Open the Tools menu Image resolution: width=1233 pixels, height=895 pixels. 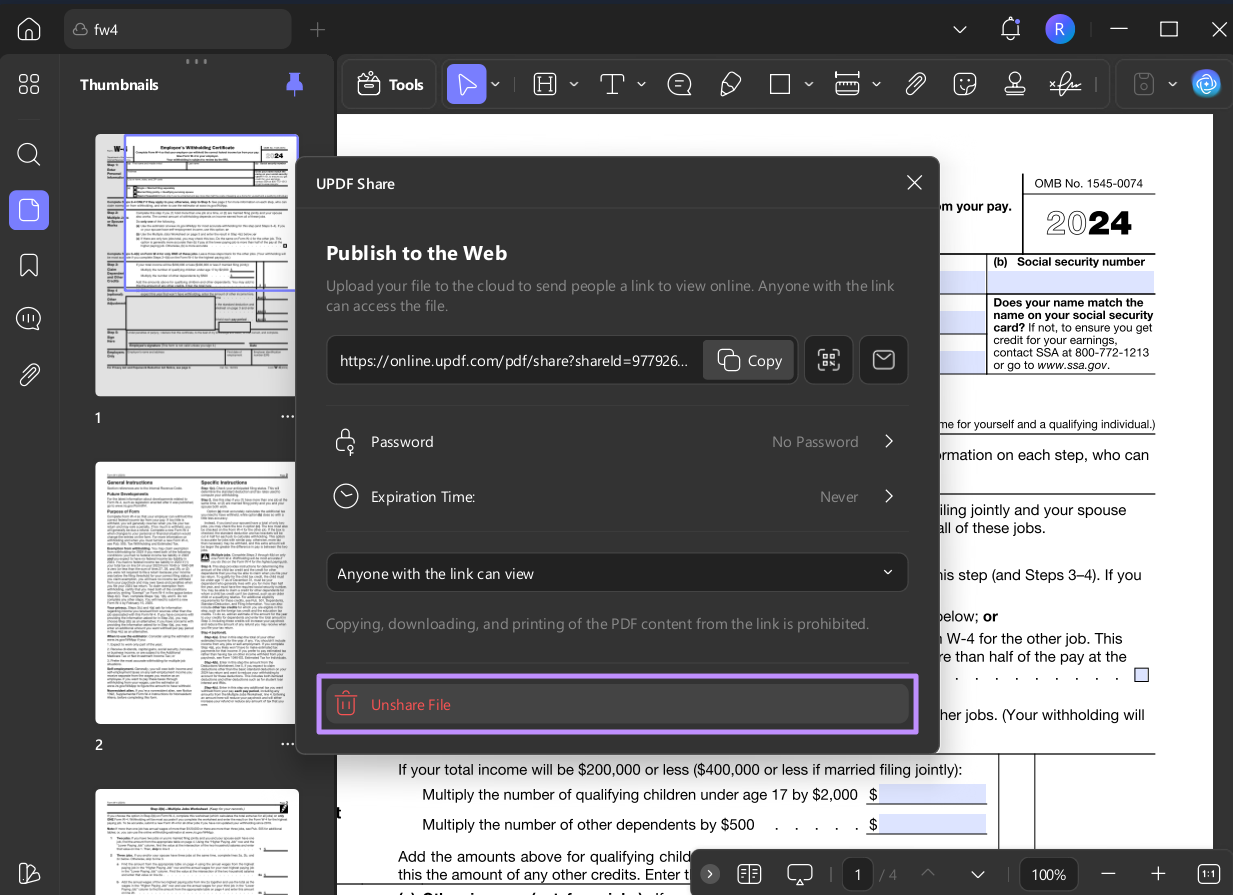pyautogui.click(x=389, y=84)
